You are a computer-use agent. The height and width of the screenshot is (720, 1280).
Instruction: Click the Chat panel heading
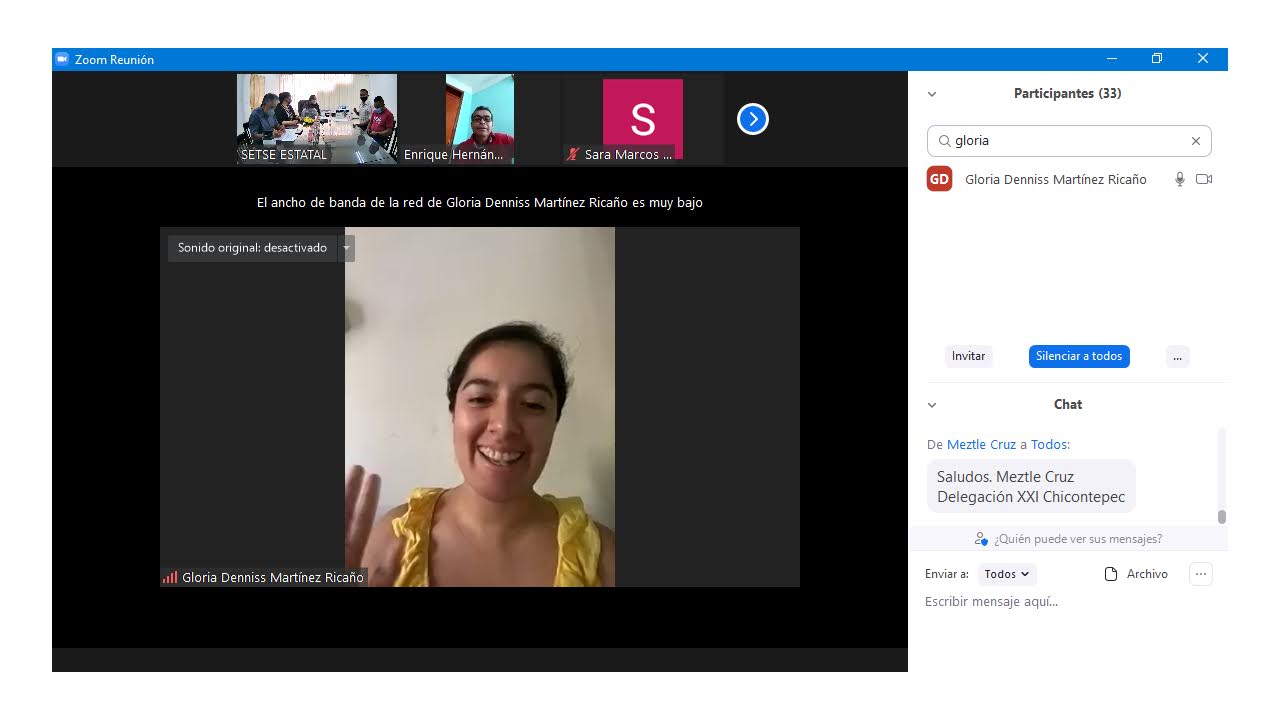[1068, 404]
